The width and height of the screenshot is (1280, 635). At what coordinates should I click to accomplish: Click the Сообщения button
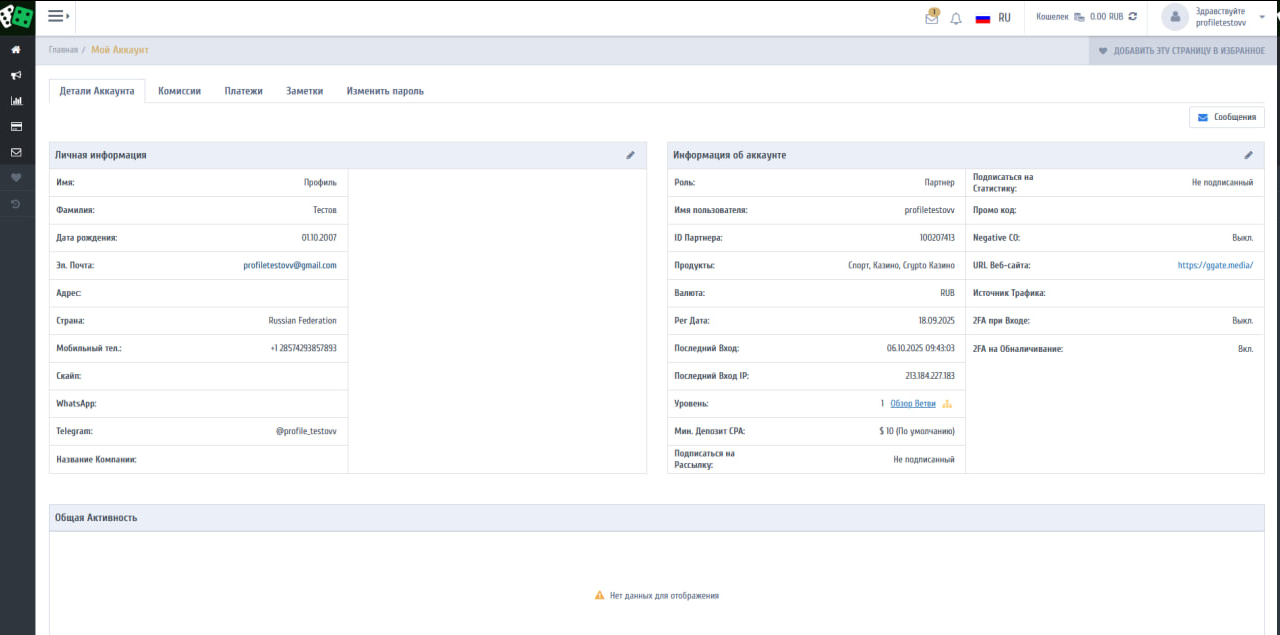point(1226,117)
